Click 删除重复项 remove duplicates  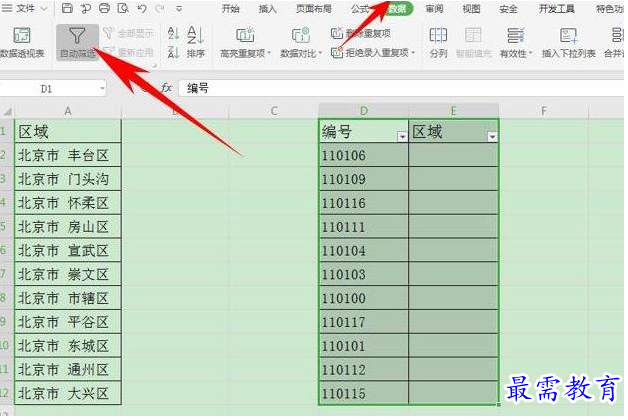360,34
